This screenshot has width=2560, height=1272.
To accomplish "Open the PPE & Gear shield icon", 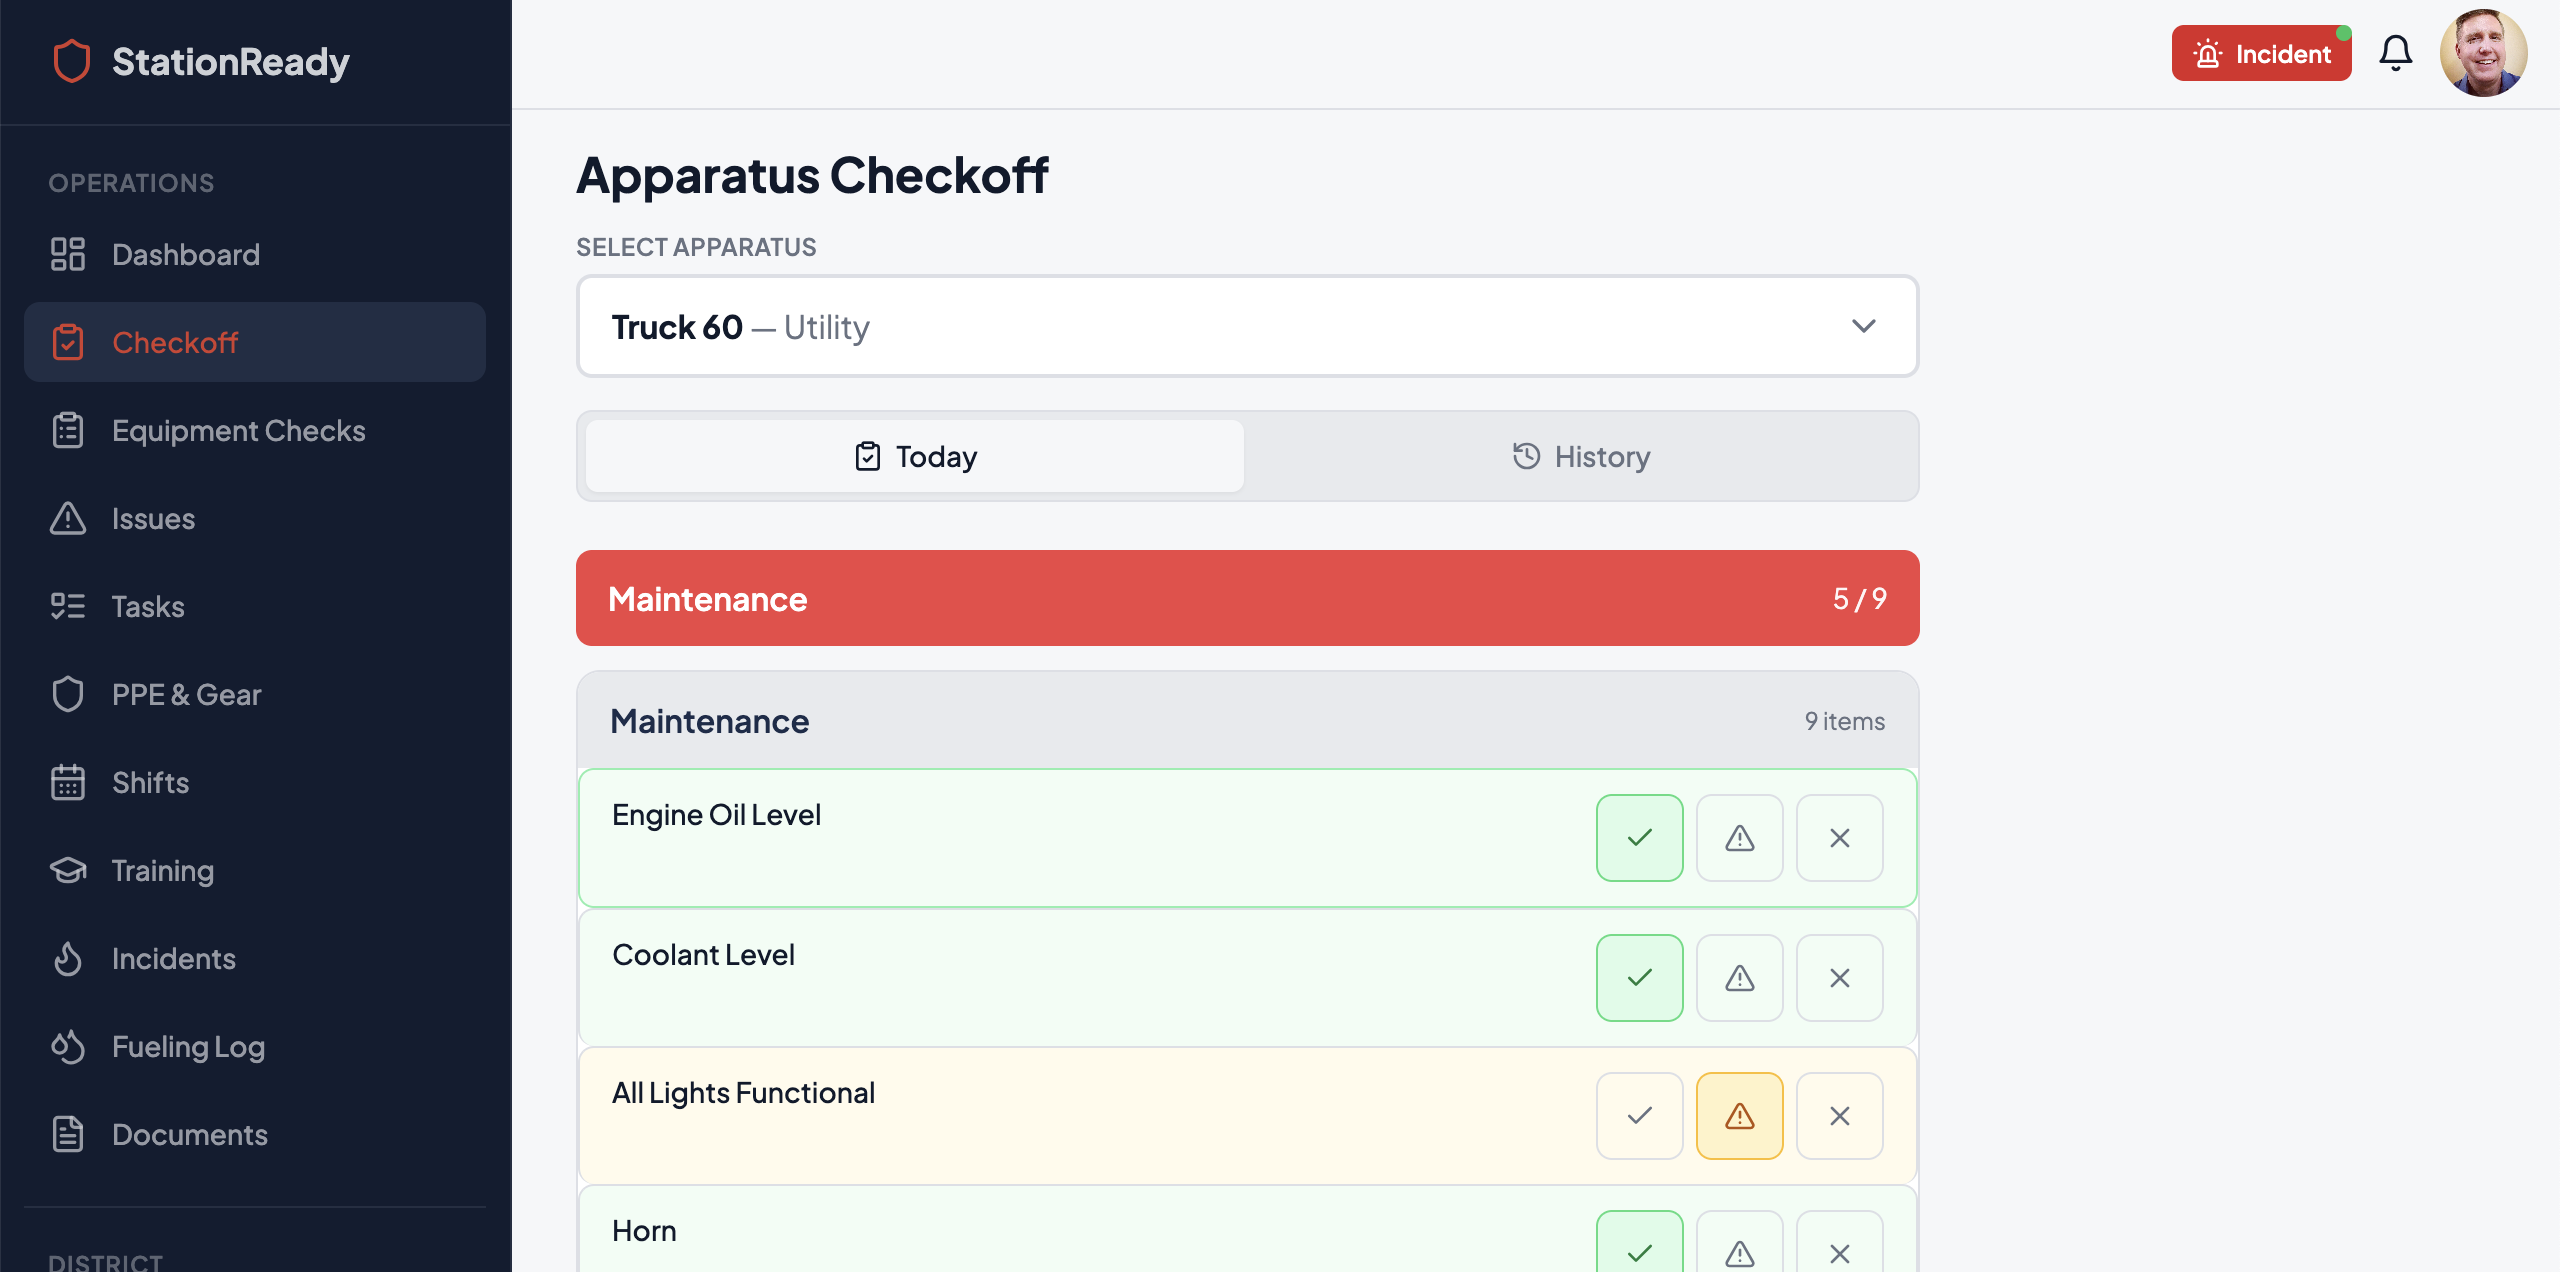I will (68, 694).
